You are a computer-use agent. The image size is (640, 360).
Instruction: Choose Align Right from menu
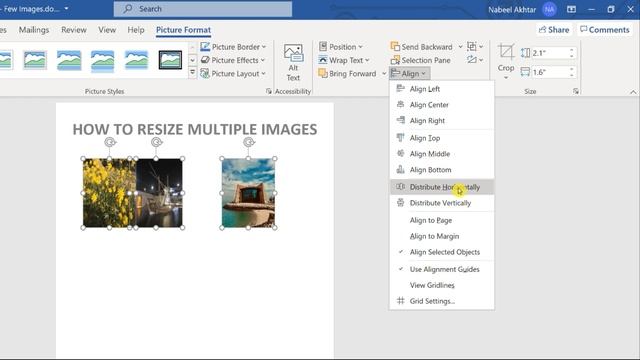click(442, 121)
